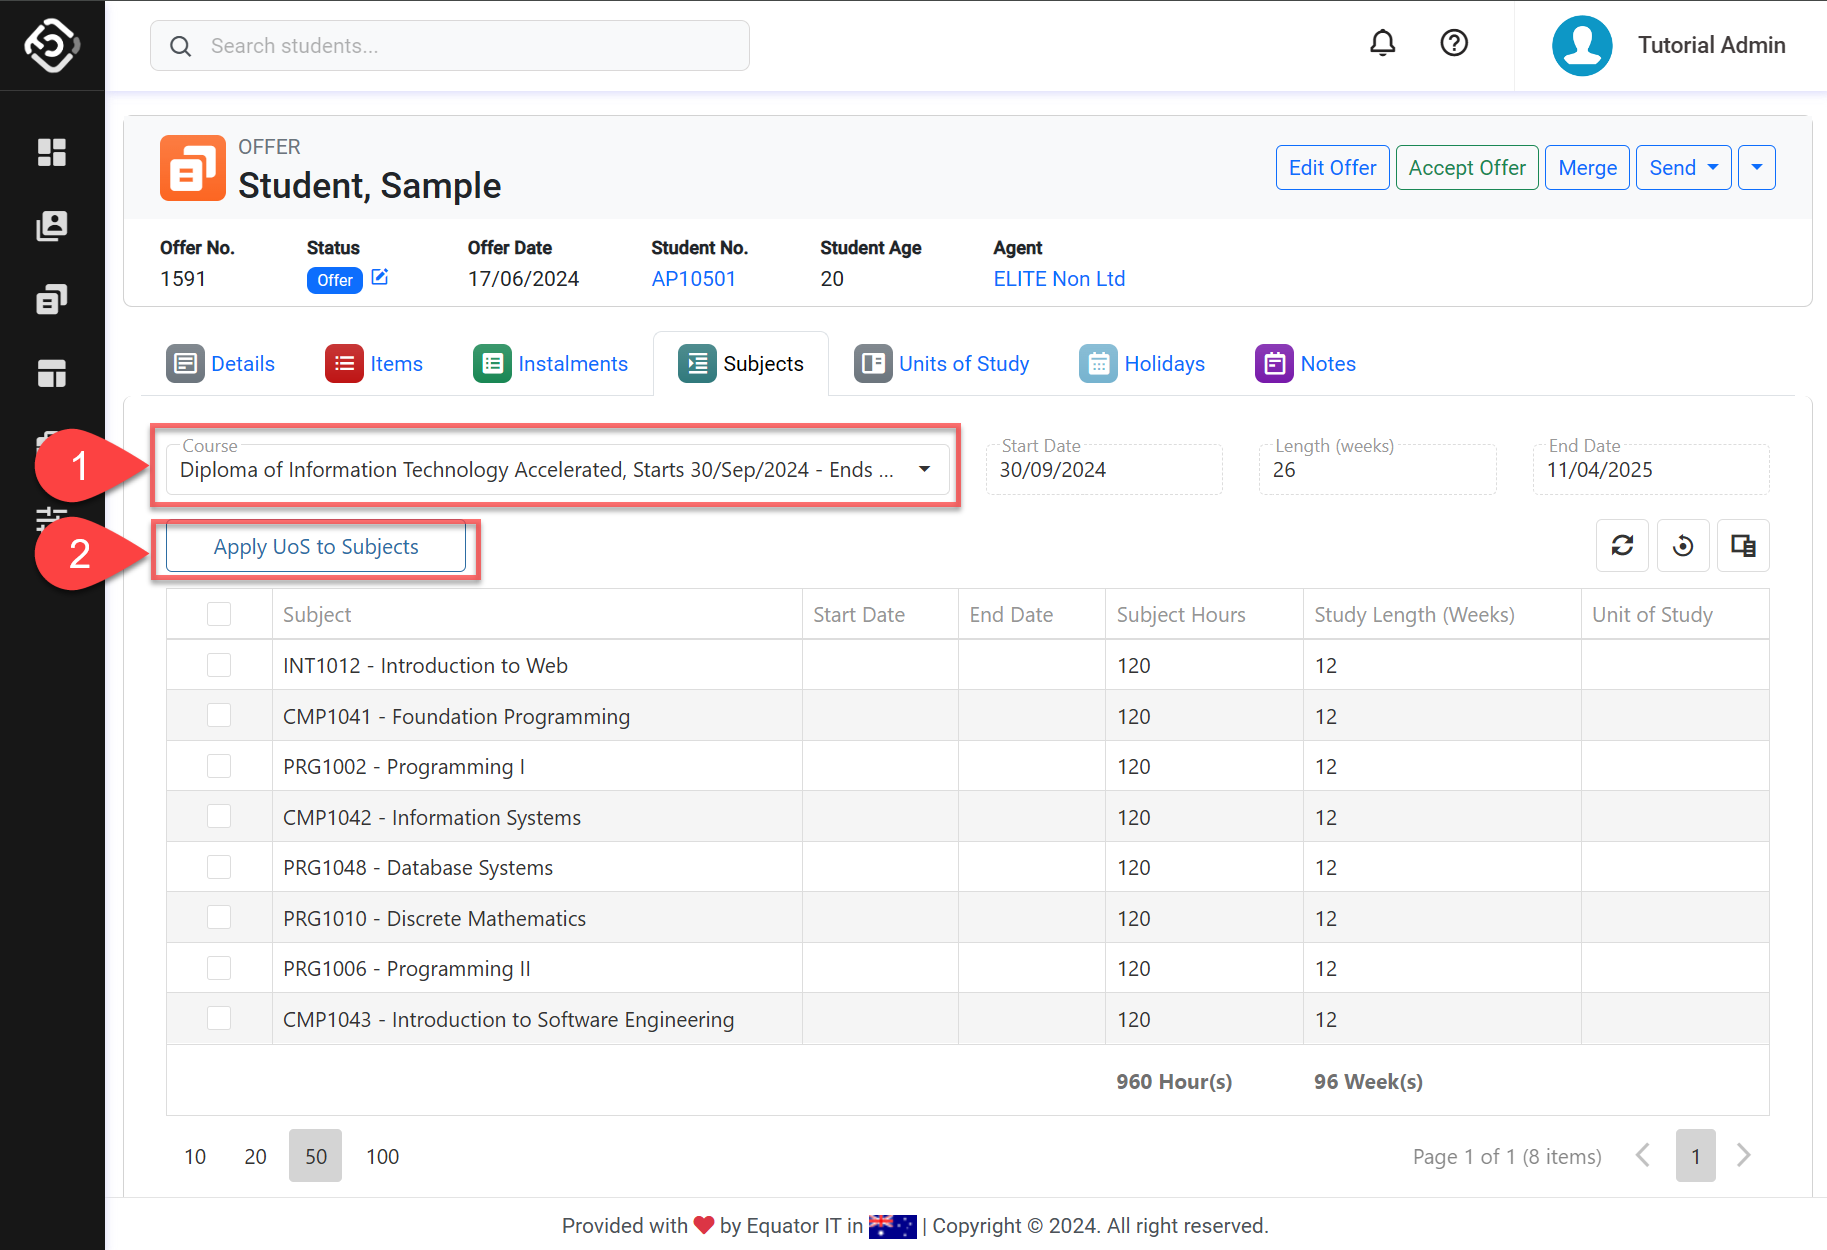Switch to the Units of Study tab
This screenshot has width=1827, height=1250.
[942, 364]
